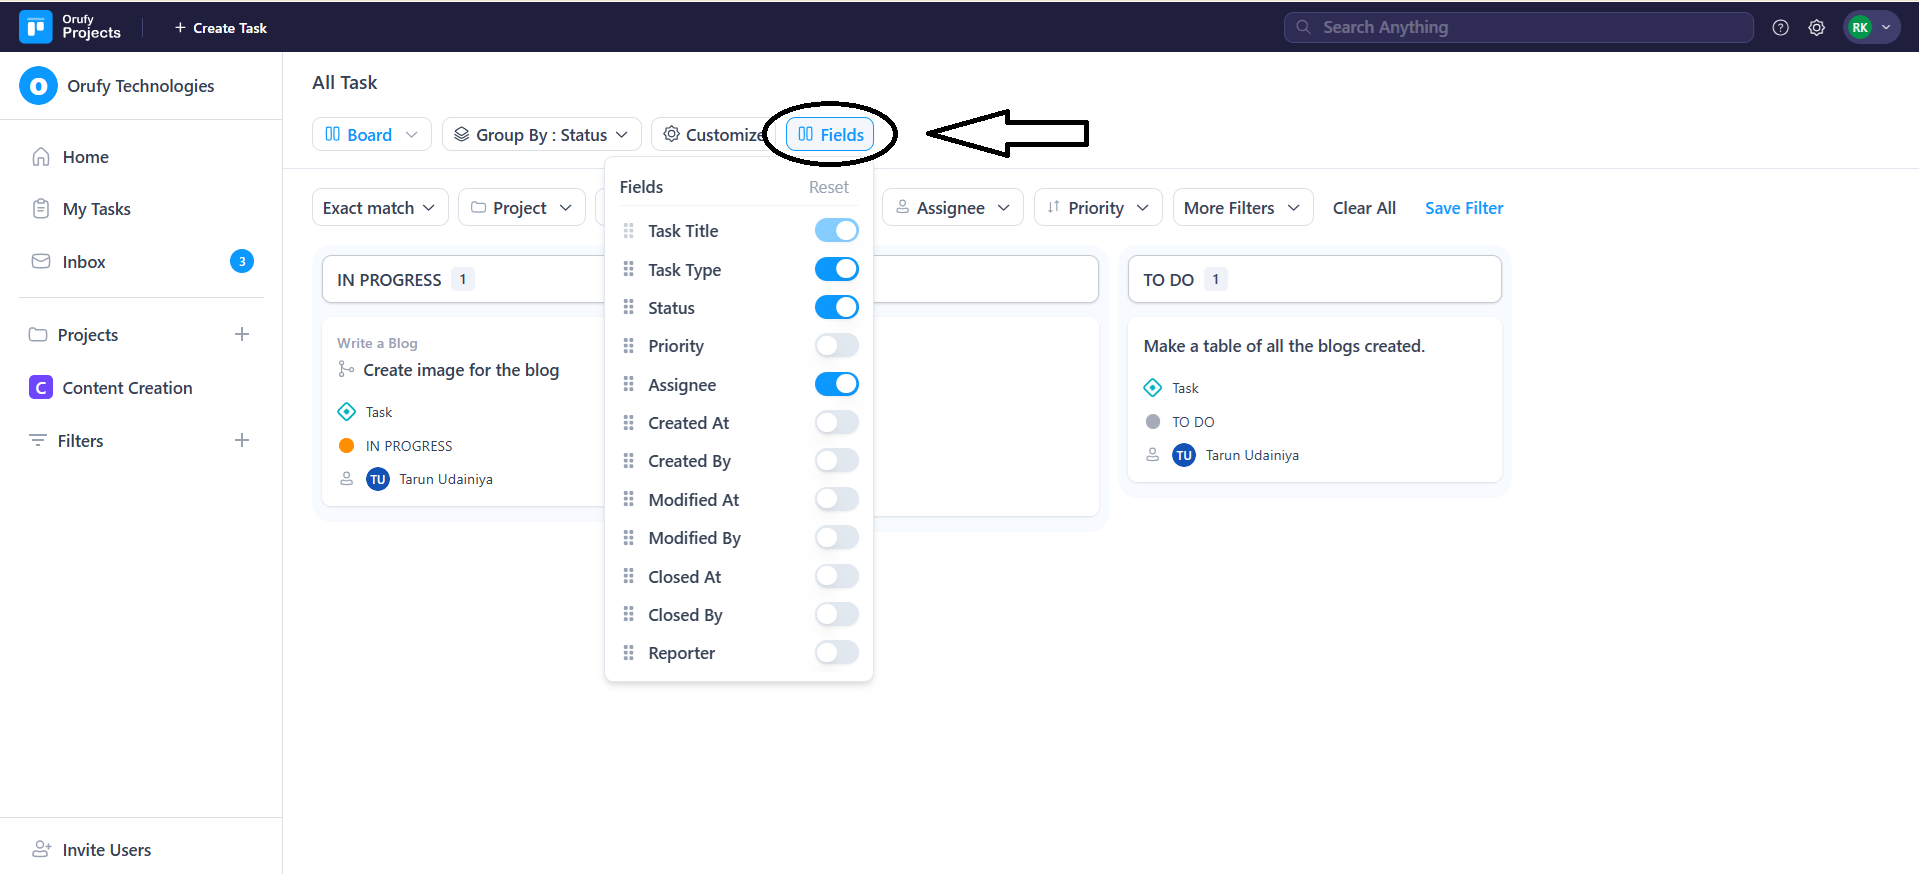Open the help question mark icon
Viewport: 1919px width, 876px height.
pyautogui.click(x=1780, y=28)
